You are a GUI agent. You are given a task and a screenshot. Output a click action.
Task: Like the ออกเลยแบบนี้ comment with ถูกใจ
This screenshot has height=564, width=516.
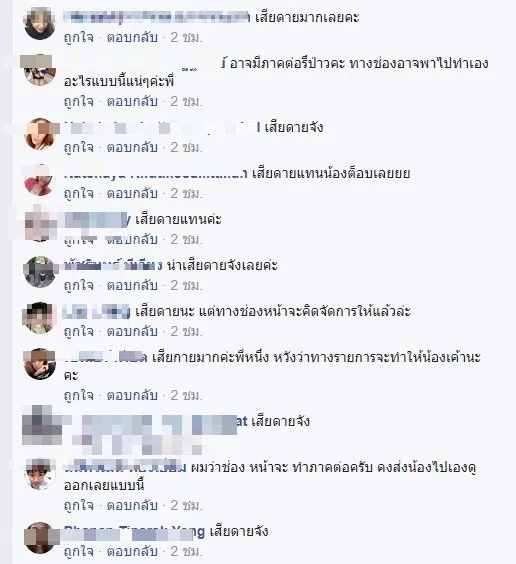click(x=78, y=505)
